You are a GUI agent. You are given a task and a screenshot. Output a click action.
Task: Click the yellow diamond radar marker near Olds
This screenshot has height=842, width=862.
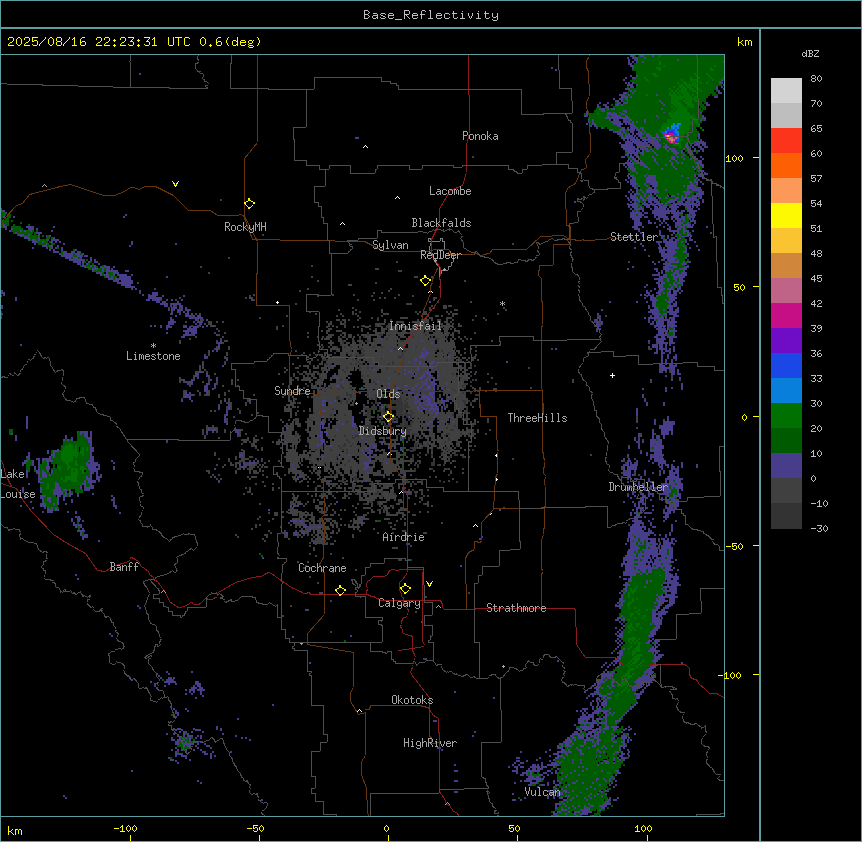389,417
